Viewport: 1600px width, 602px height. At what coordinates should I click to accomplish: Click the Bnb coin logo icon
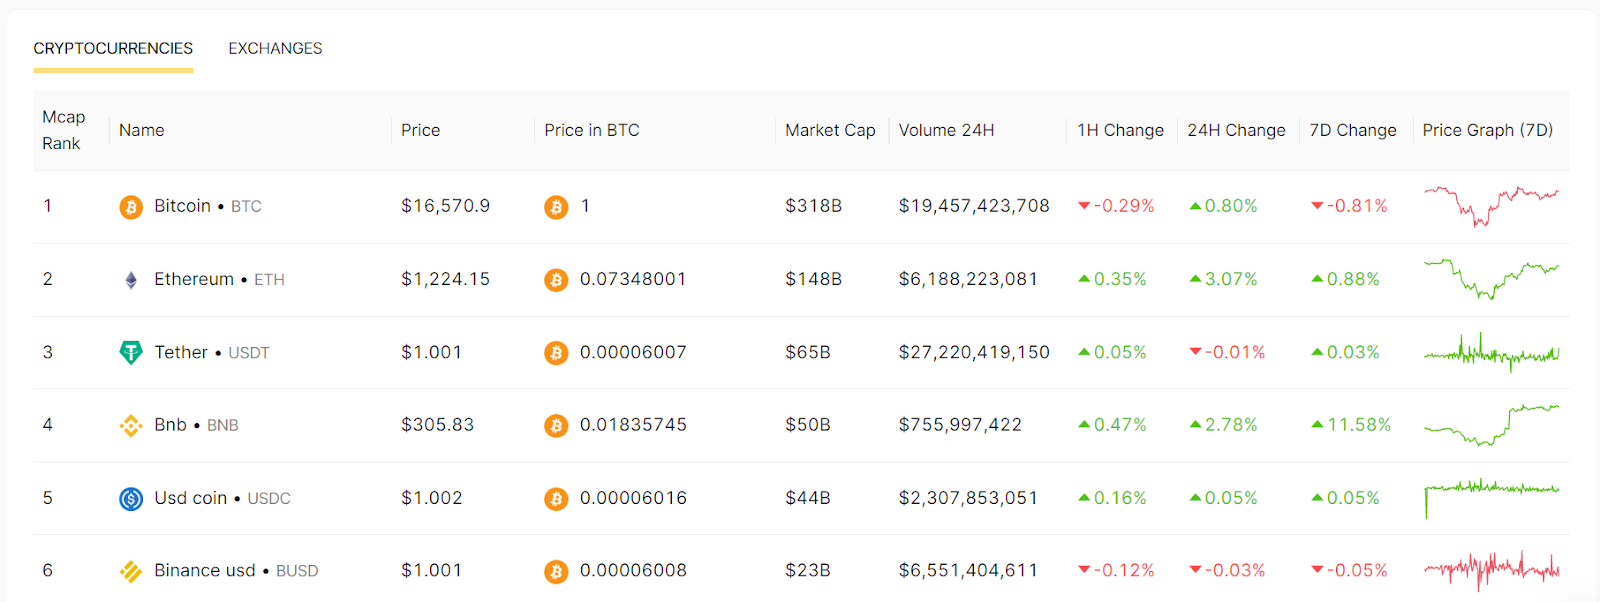point(131,426)
